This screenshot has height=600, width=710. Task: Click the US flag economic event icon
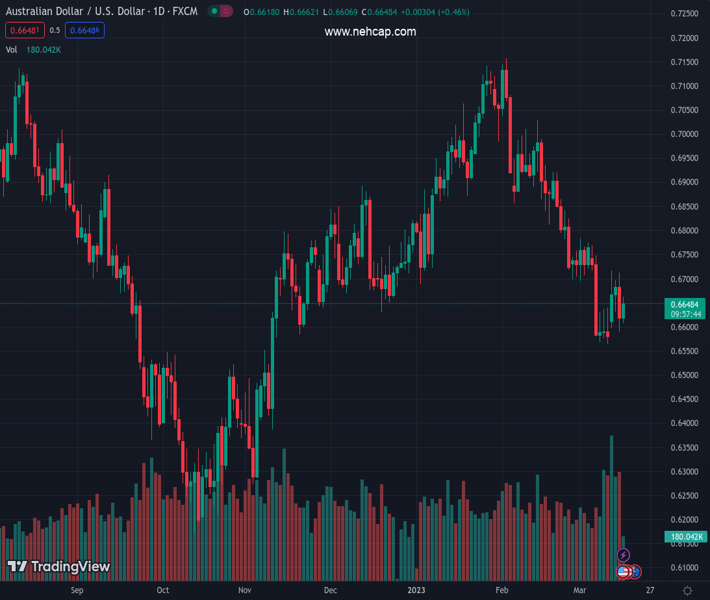[x=623, y=572]
